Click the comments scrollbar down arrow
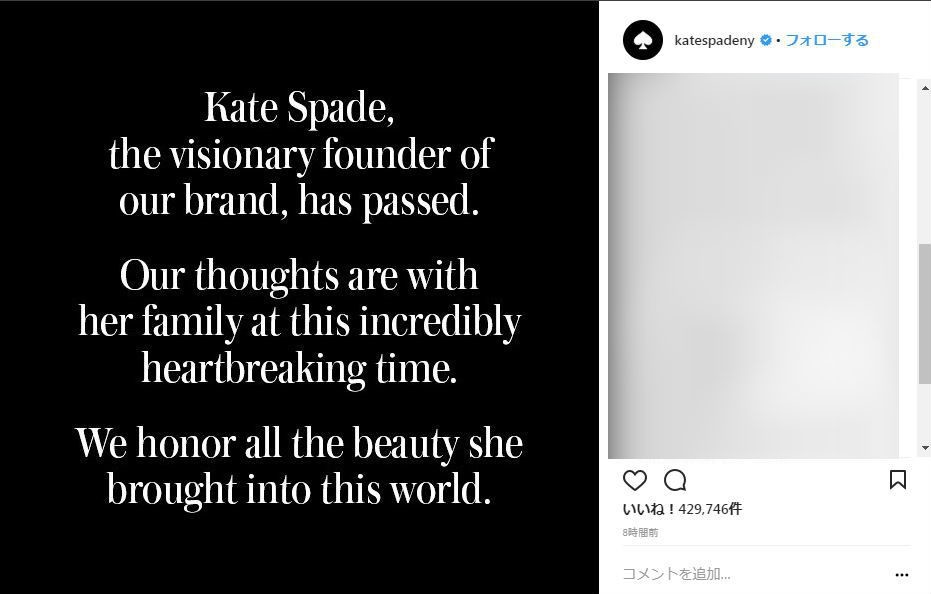 [924, 448]
